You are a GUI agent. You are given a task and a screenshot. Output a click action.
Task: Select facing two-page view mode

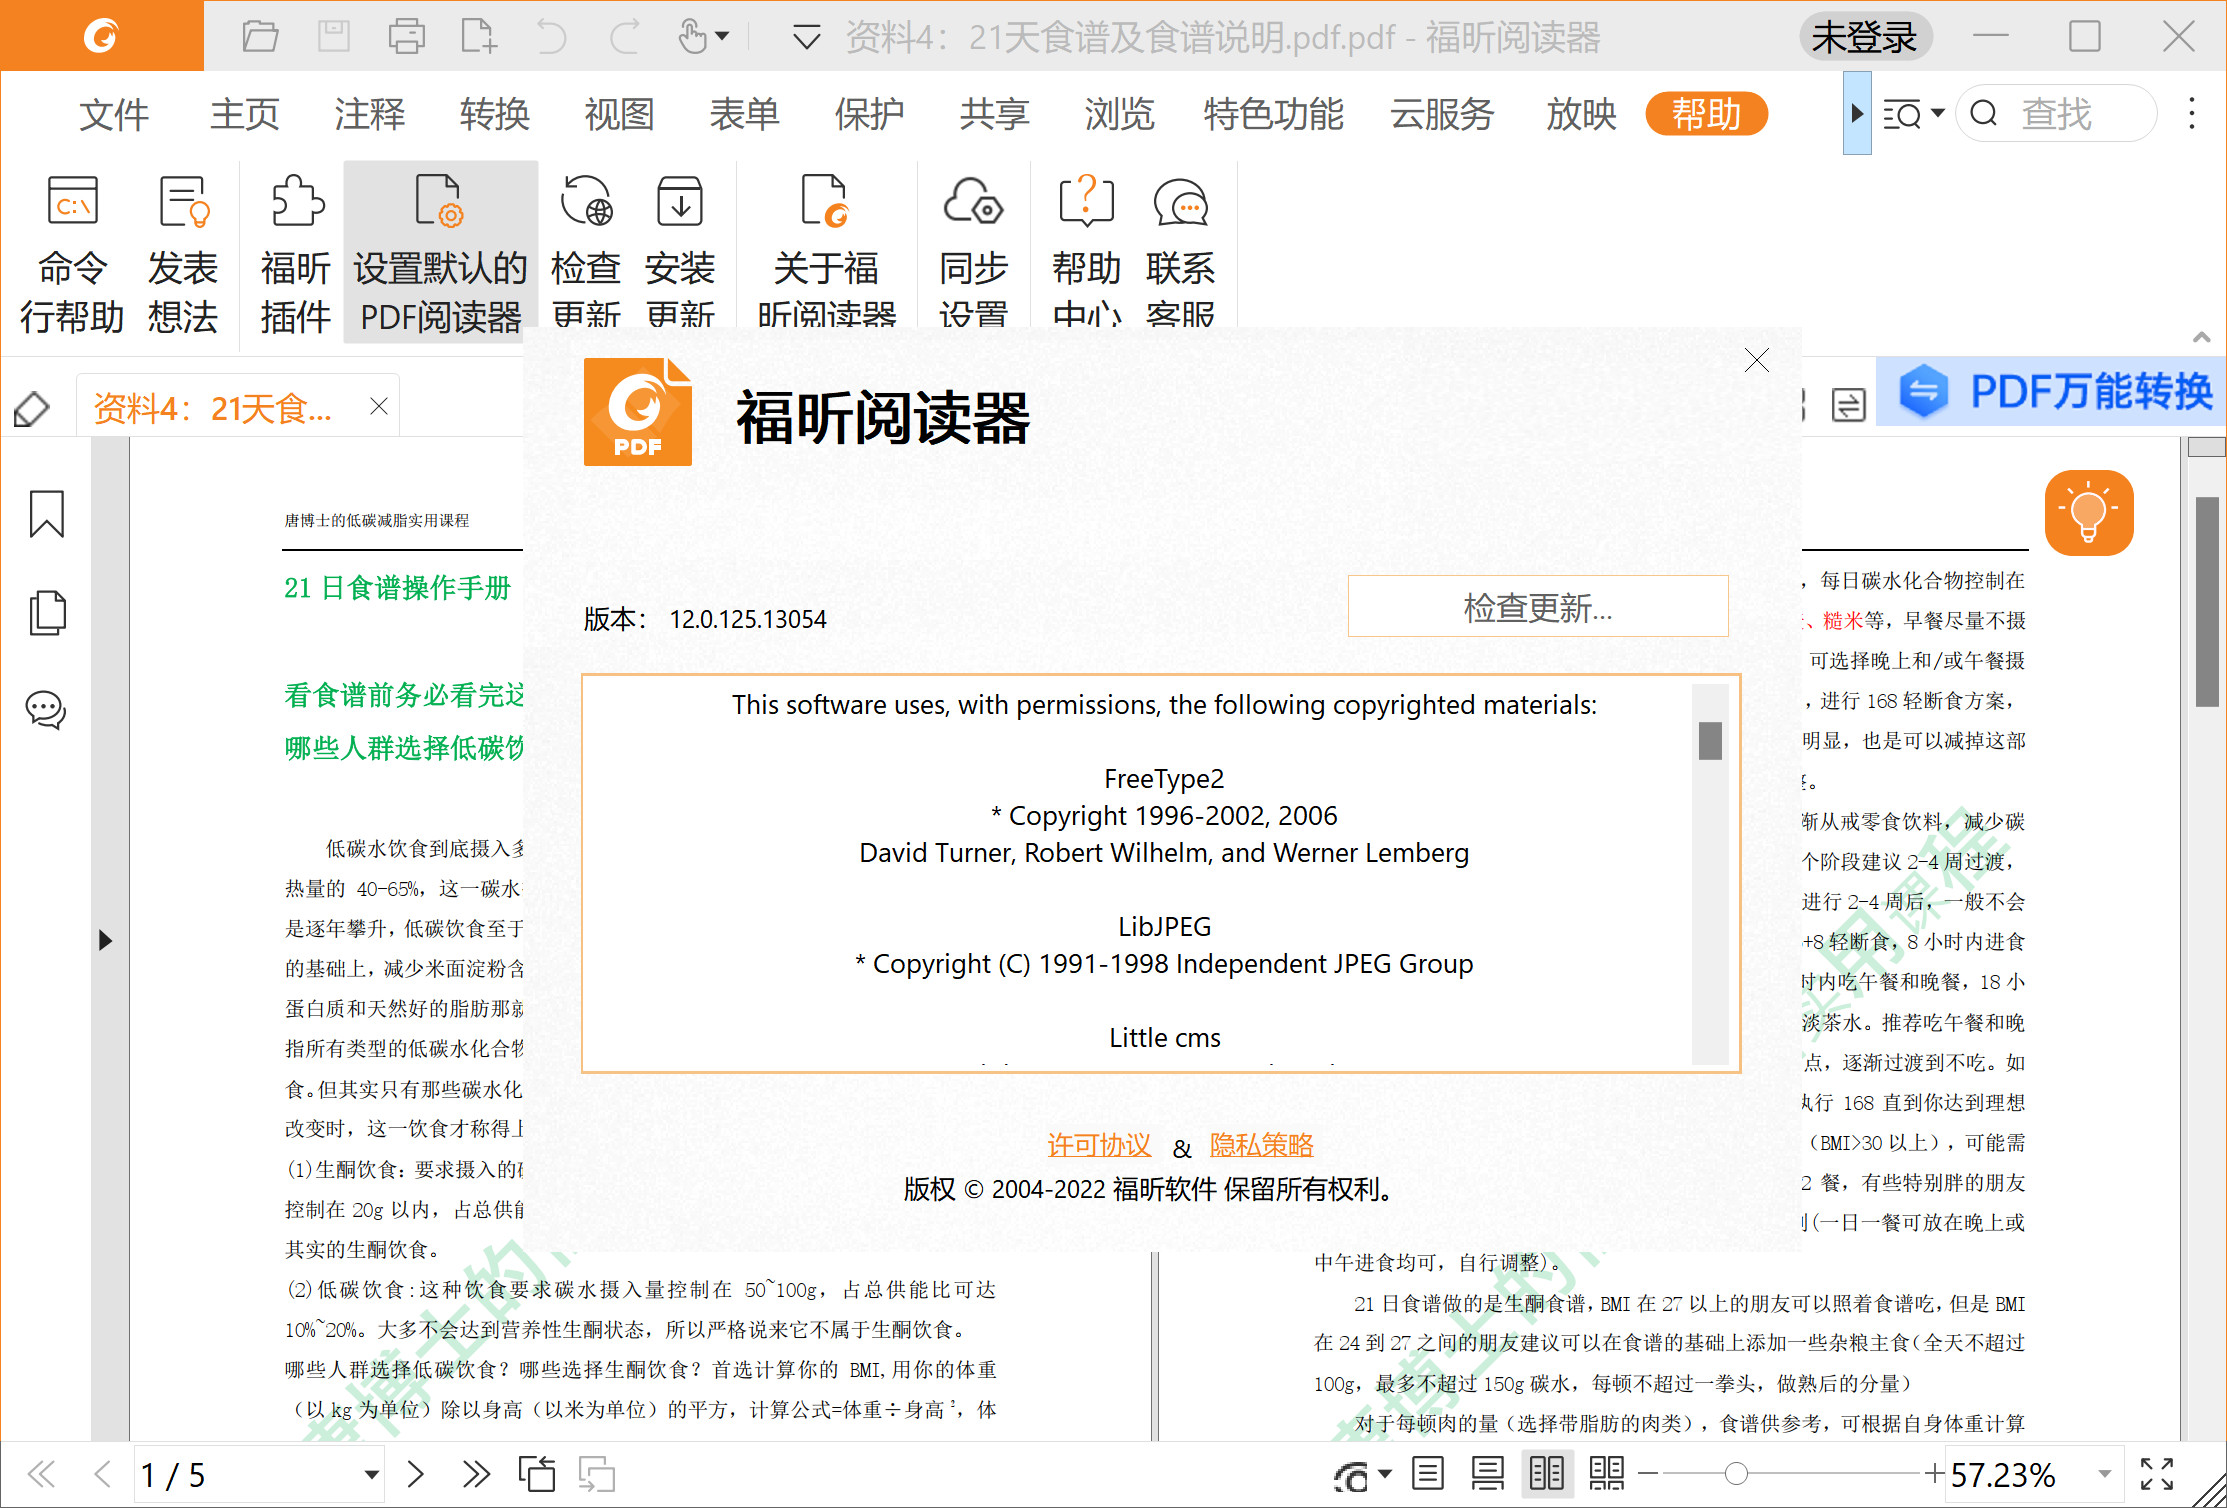tap(1546, 1474)
